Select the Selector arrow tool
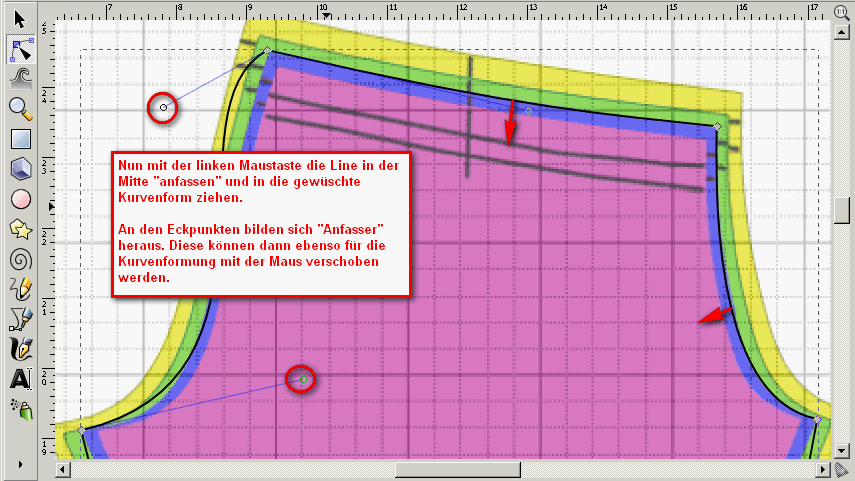This screenshot has height=481, width=855. [x=19, y=18]
